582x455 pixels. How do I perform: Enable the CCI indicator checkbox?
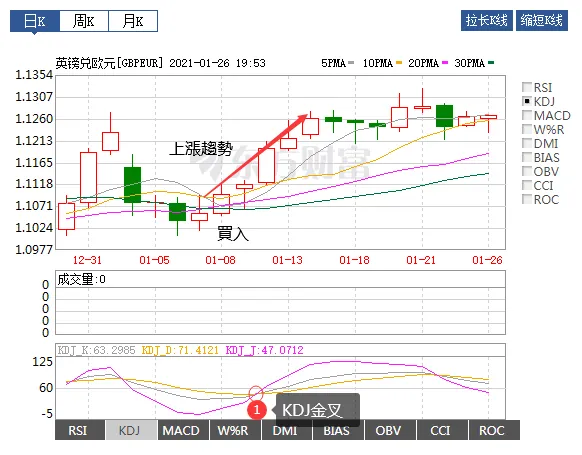point(526,185)
